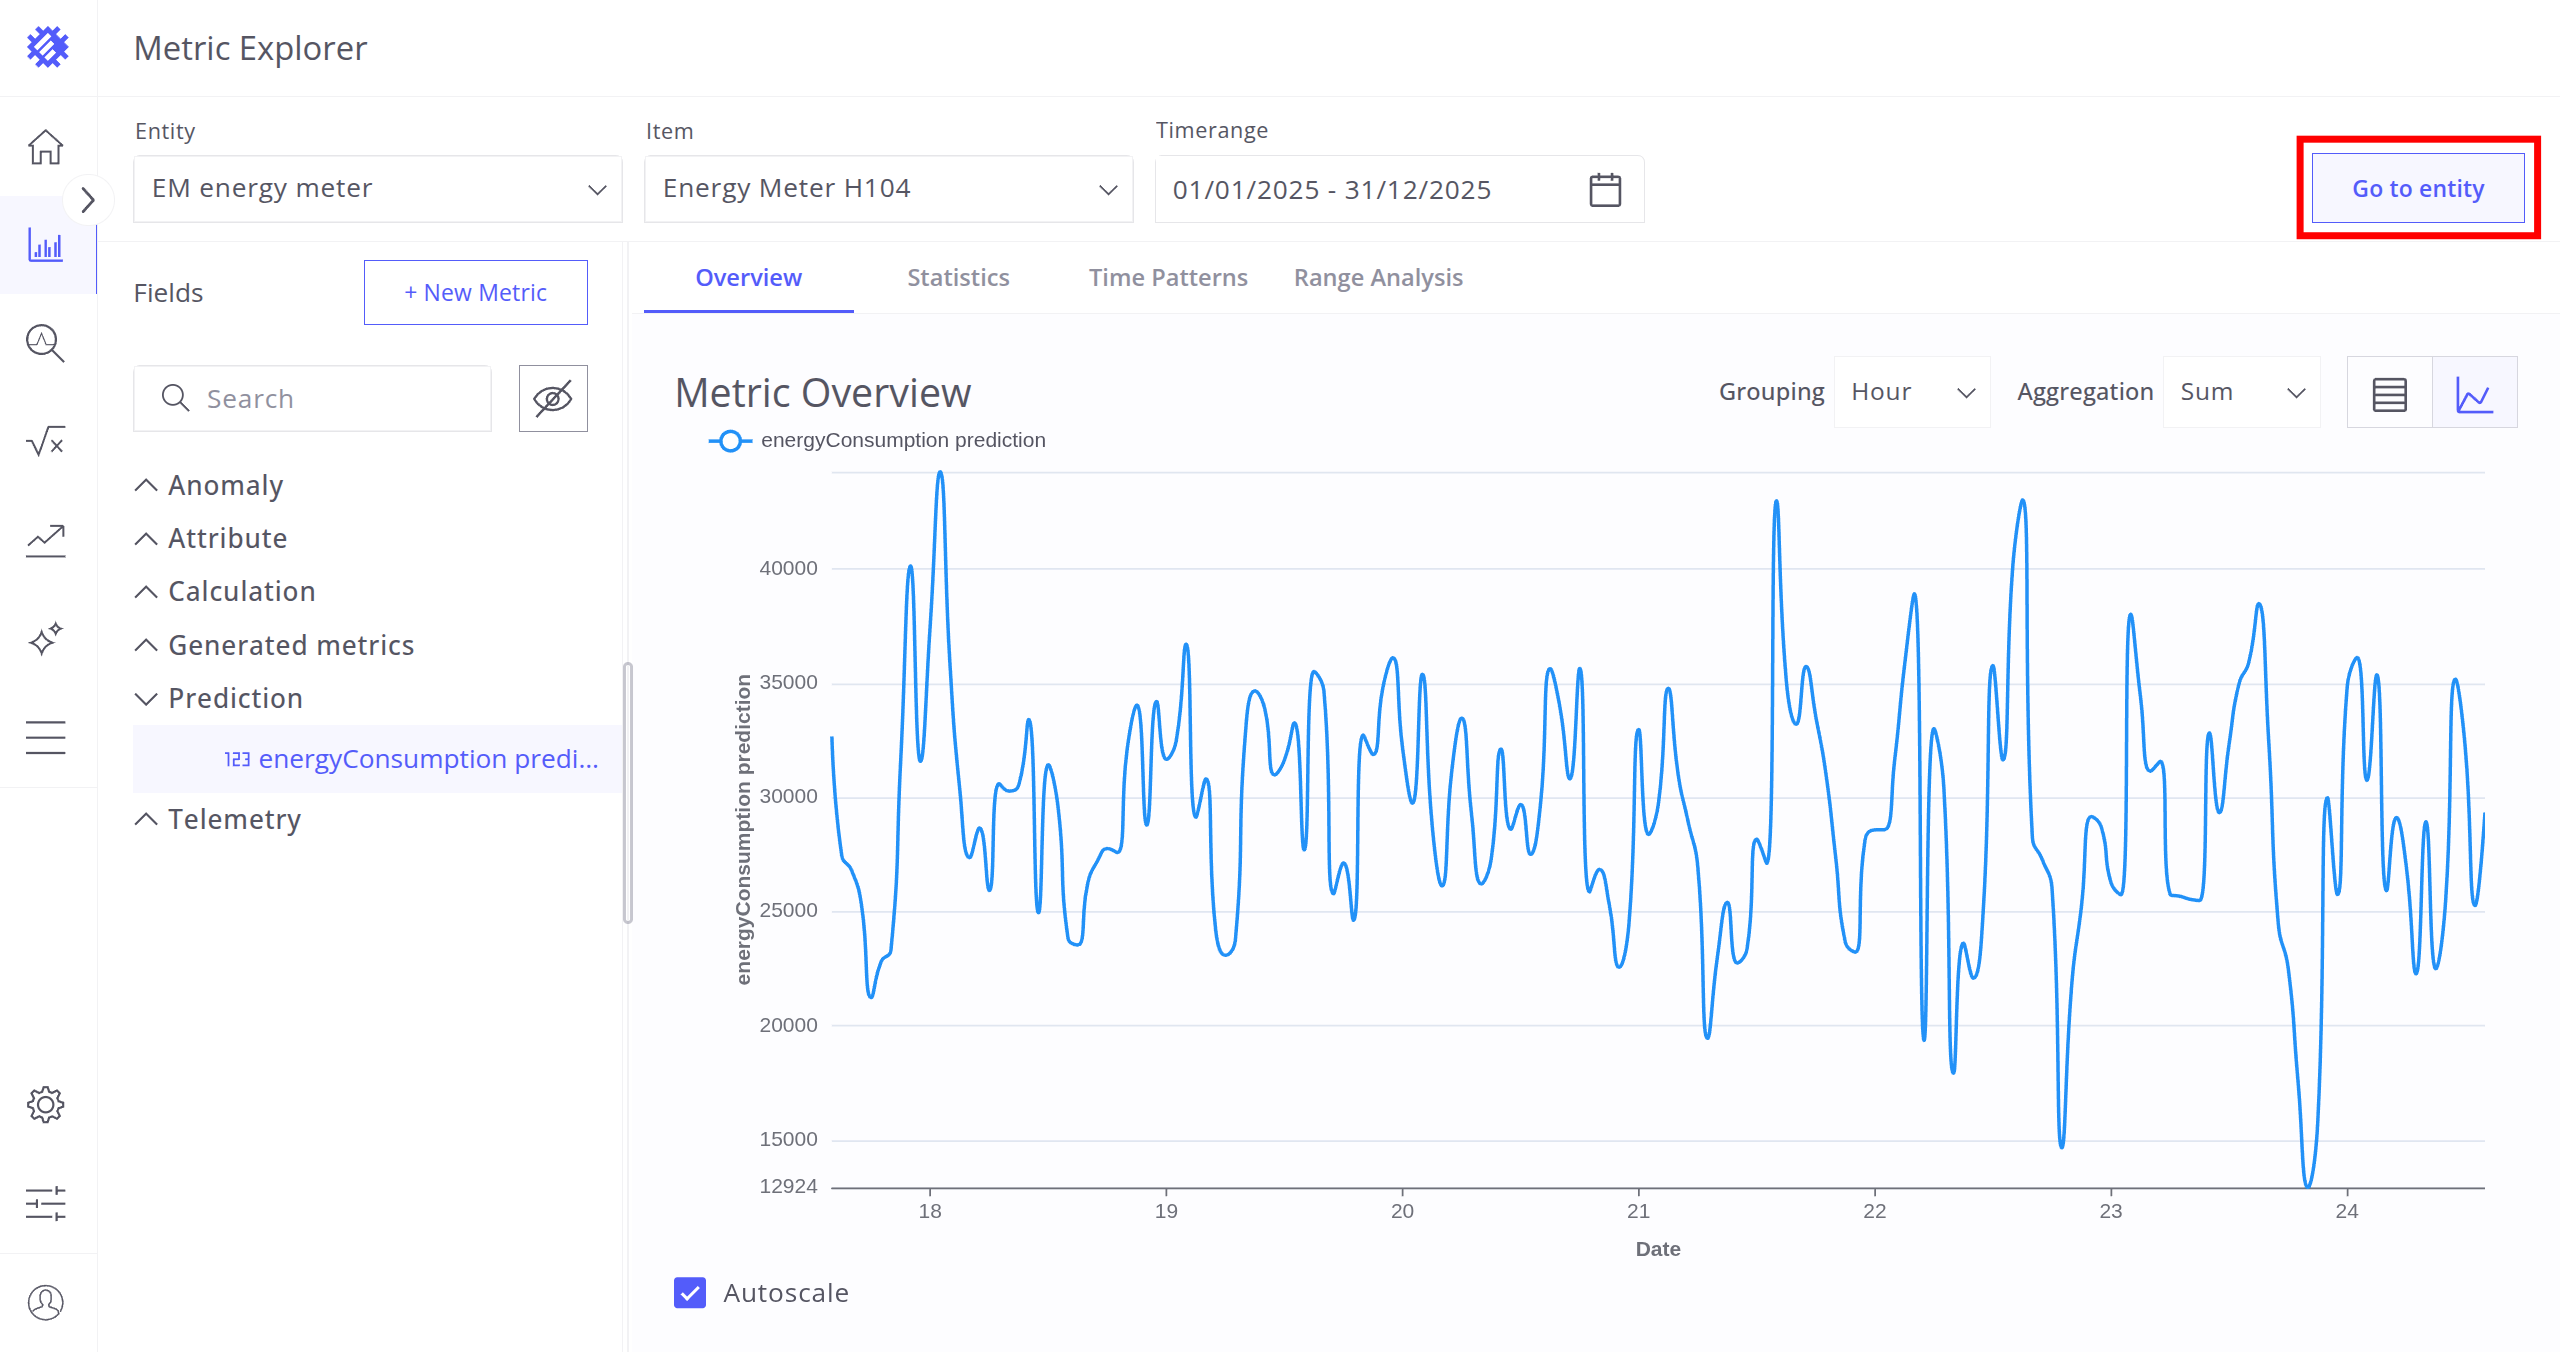Click the New Metric button

pos(475,293)
